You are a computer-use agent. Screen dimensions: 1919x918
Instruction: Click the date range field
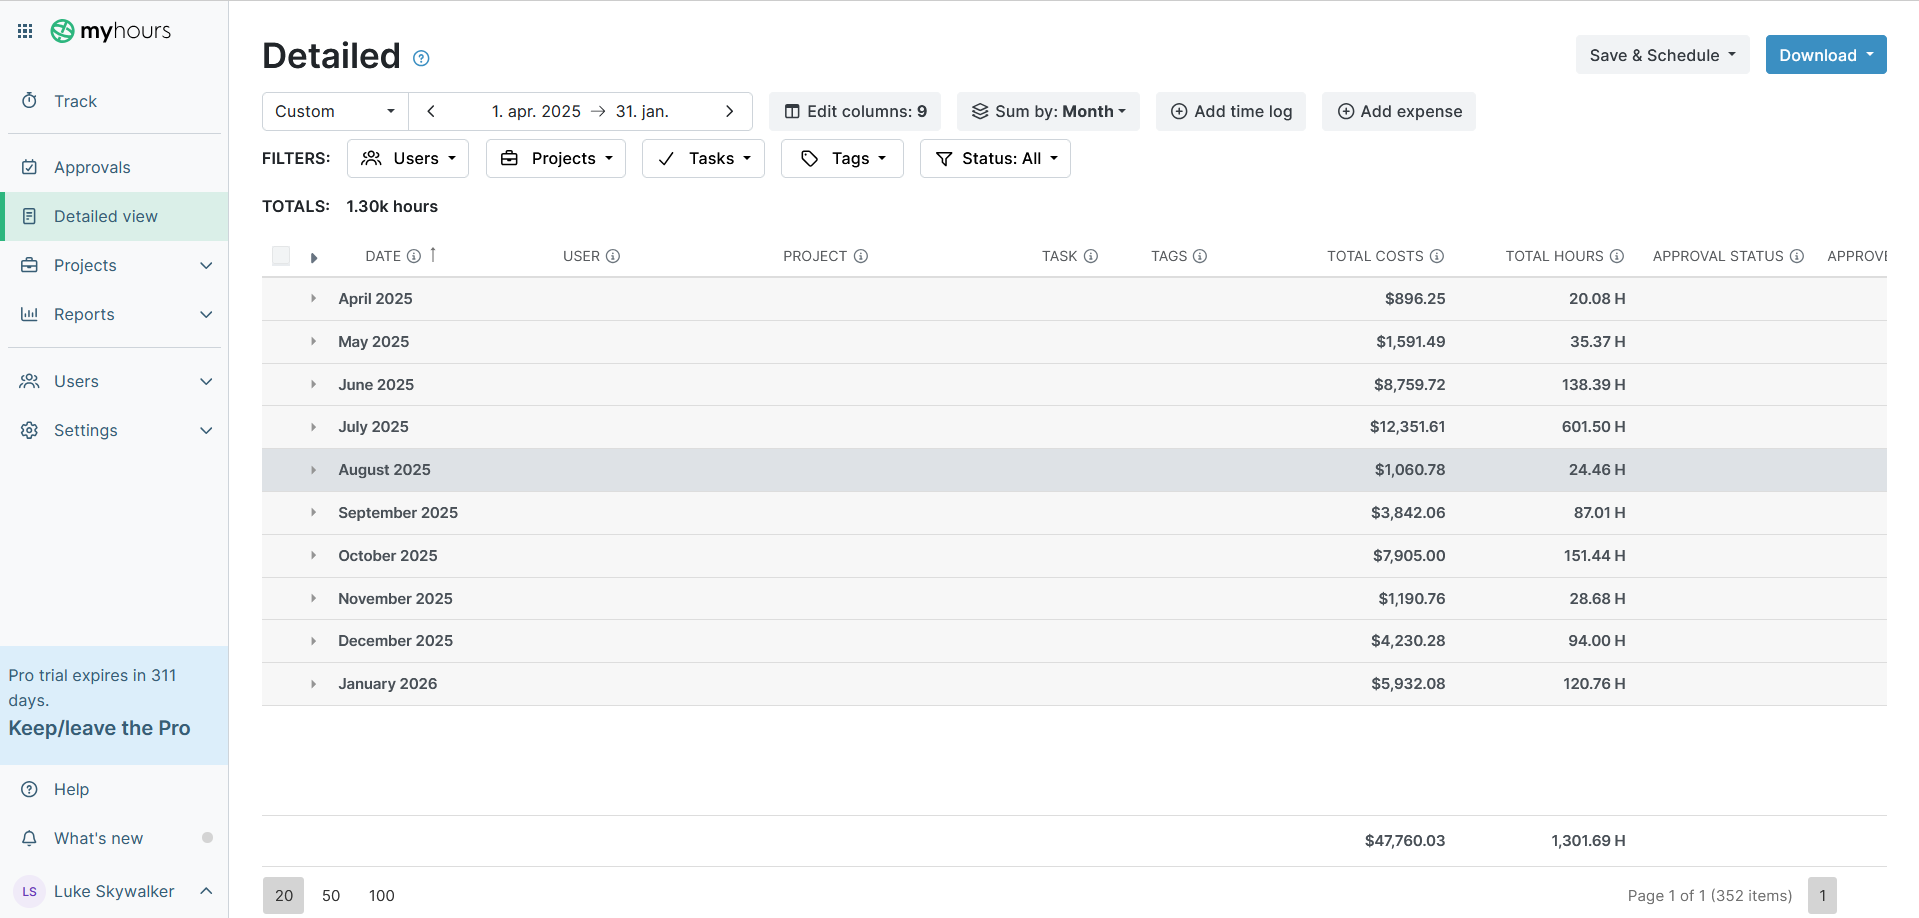click(x=580, y=111)
